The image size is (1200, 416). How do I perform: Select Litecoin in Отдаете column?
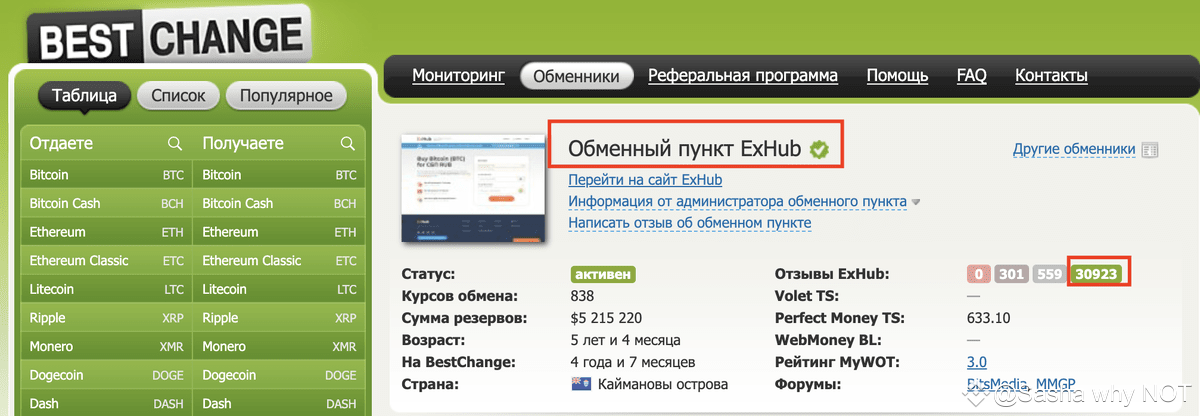click(106, 289)
